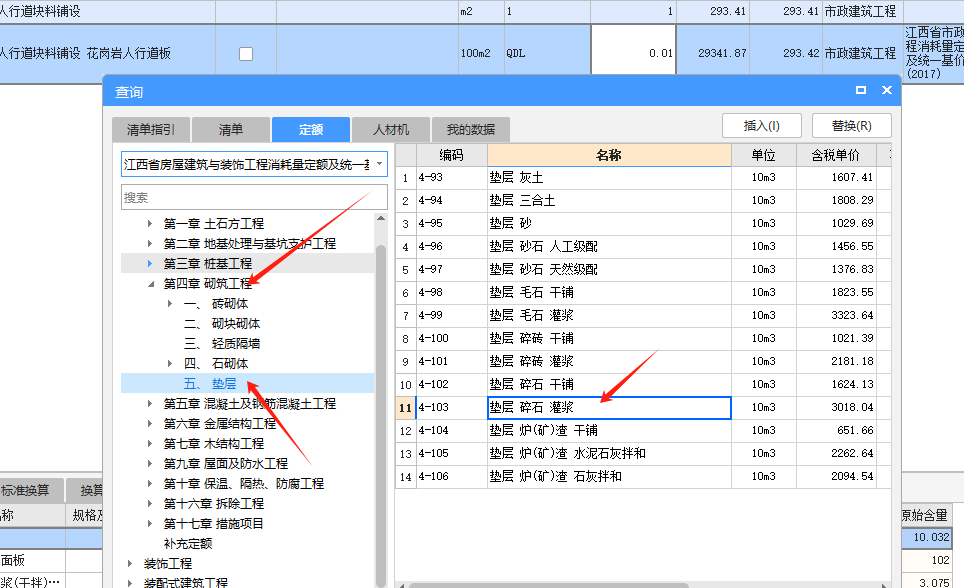The height and width of the screenshot is (588, 964).
Task: Expand 第十六章 拆除工程 node
Action: pyautogui.click(x=149, y=504)
